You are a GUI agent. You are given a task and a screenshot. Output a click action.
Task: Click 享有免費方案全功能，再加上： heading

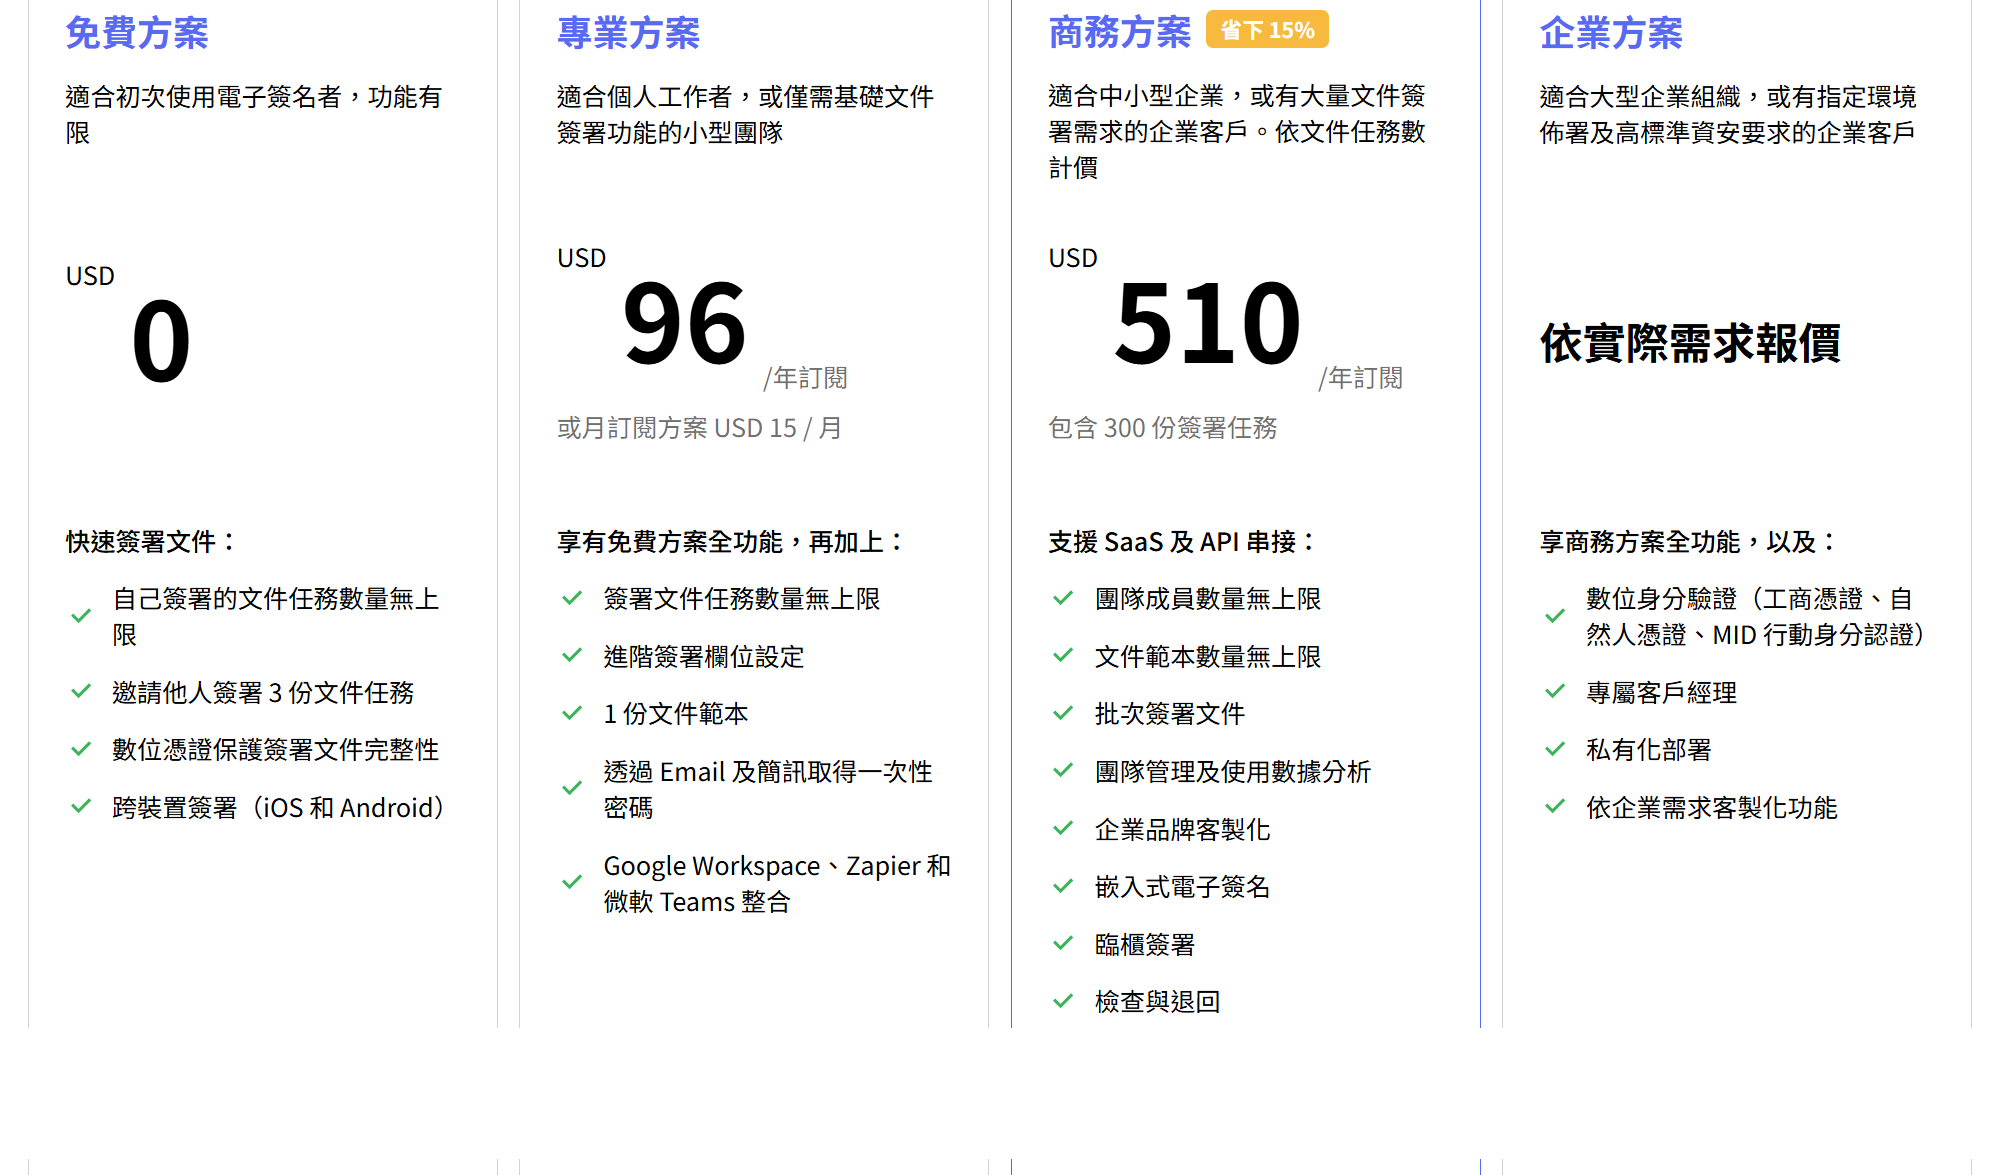point(732,542)
